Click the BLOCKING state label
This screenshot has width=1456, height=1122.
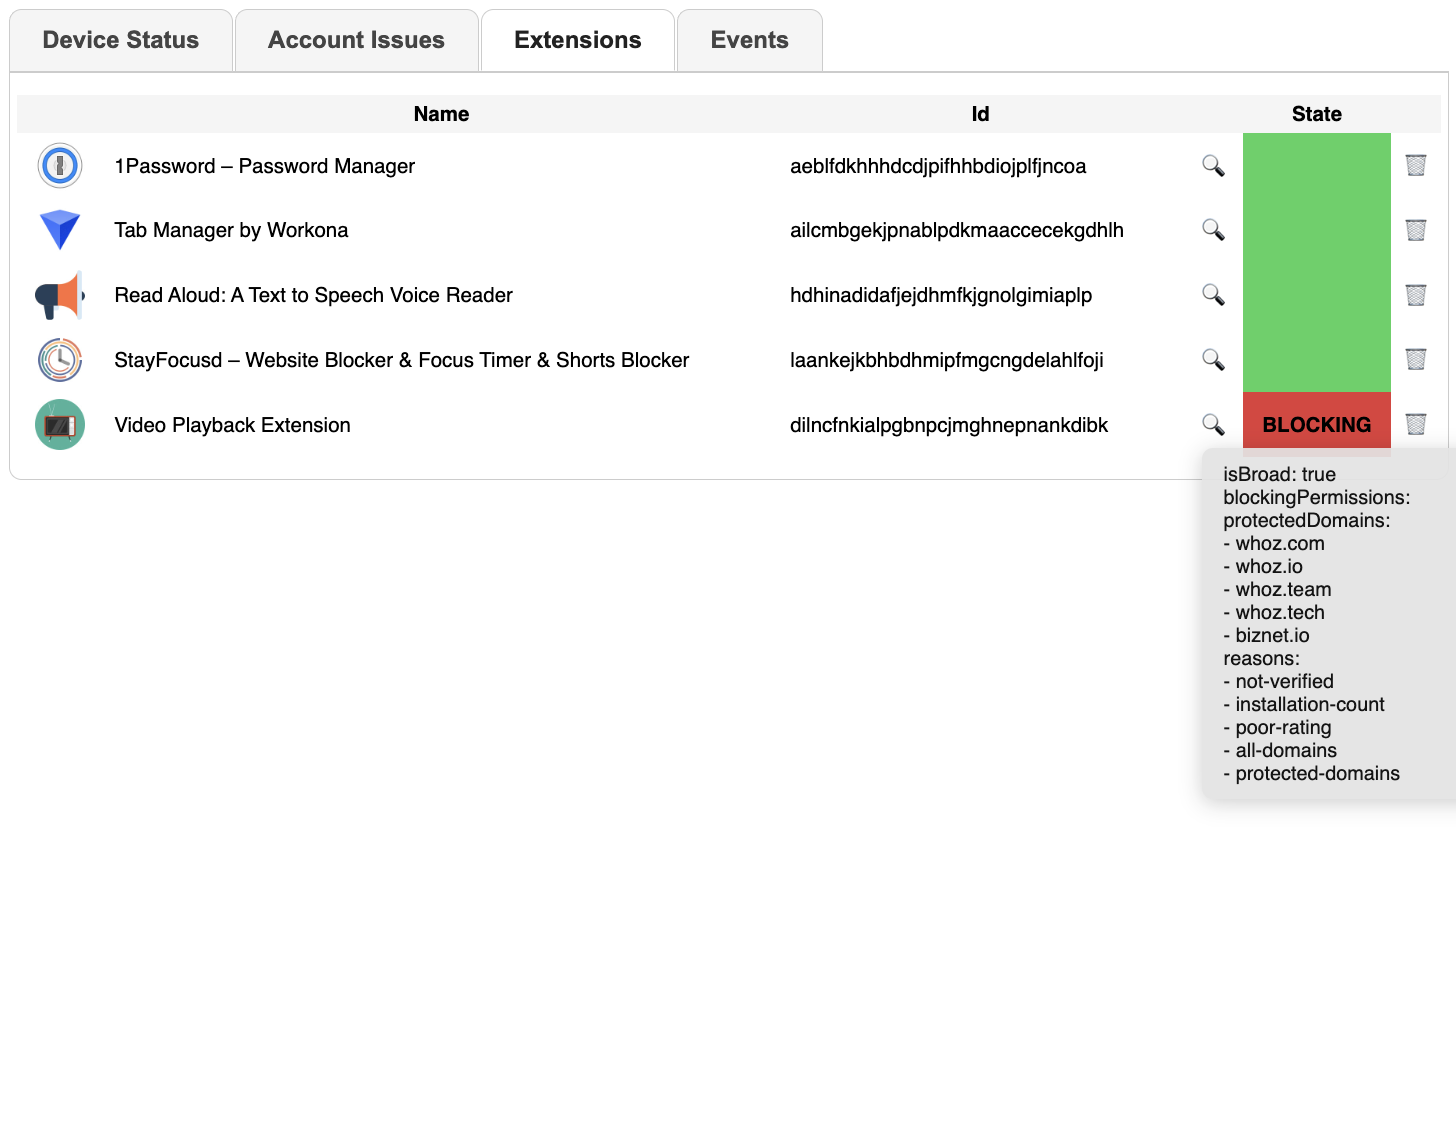pos(1316,424)
